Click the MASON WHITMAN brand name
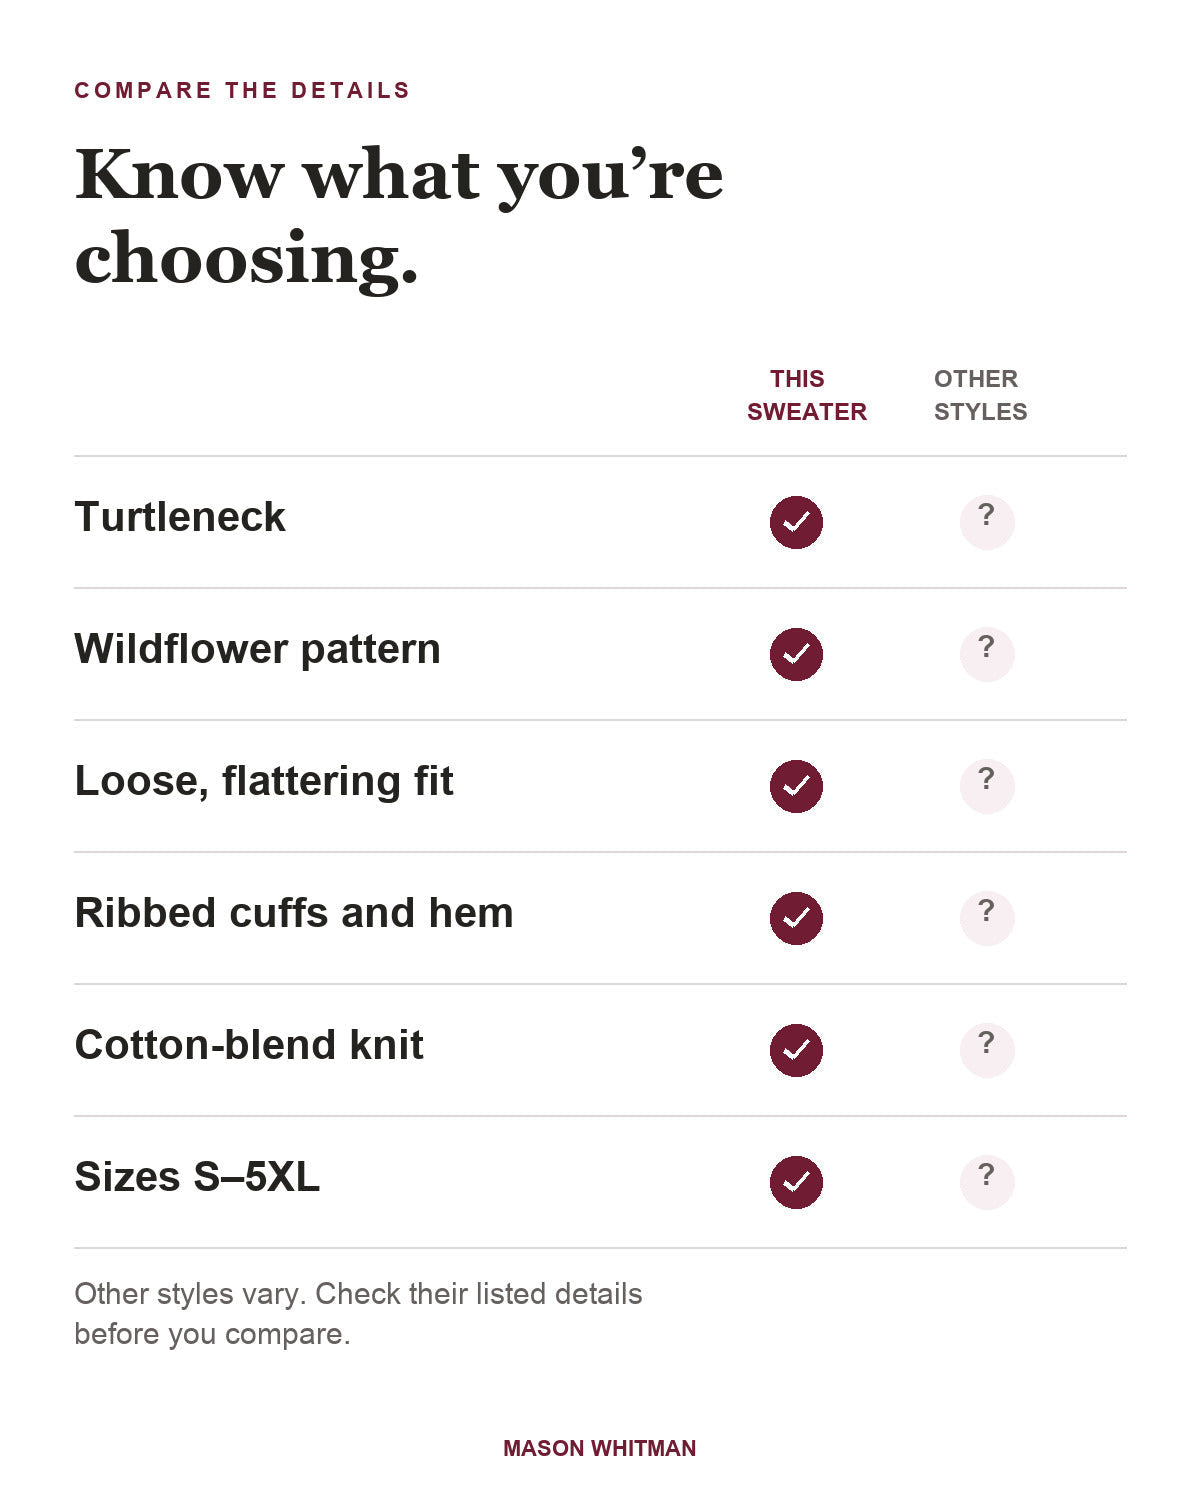 600,1448
